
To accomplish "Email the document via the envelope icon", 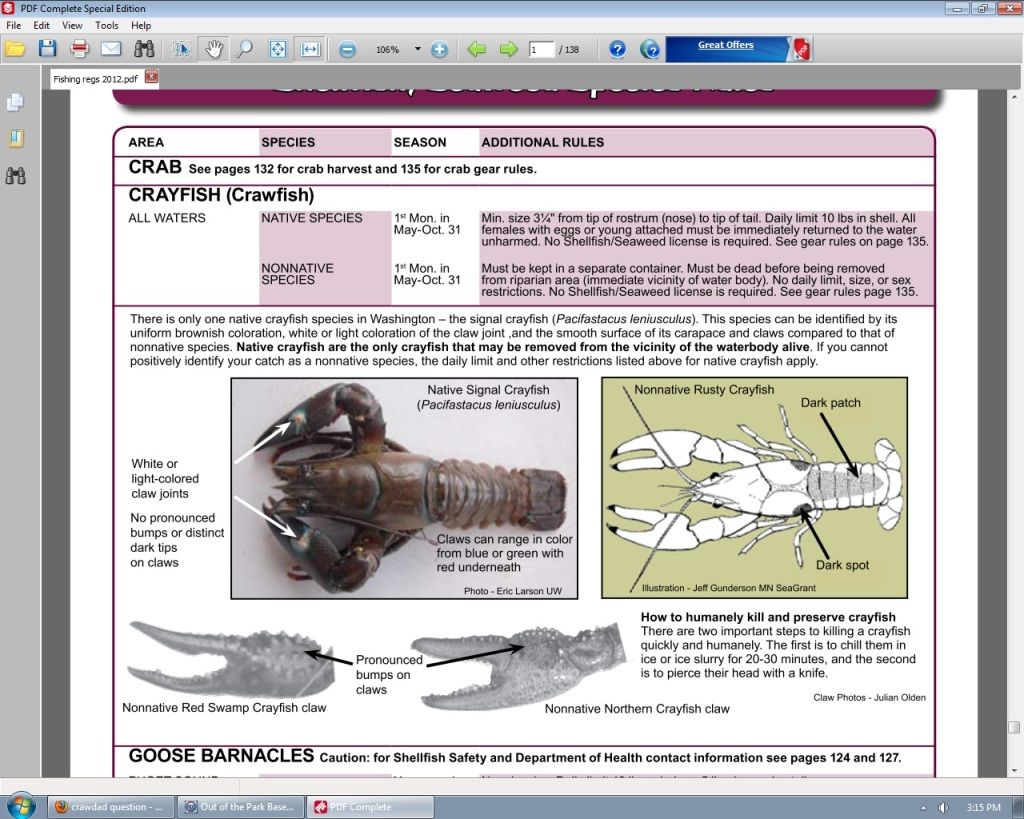I will [111, 49].
